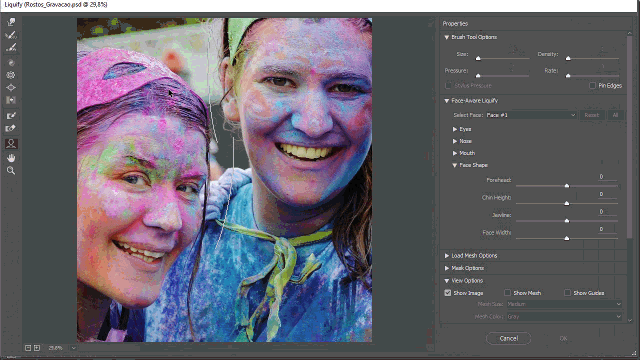
Task: Click the brush Size slider handle
Action: pyautogui.click(x=478, y=58)
